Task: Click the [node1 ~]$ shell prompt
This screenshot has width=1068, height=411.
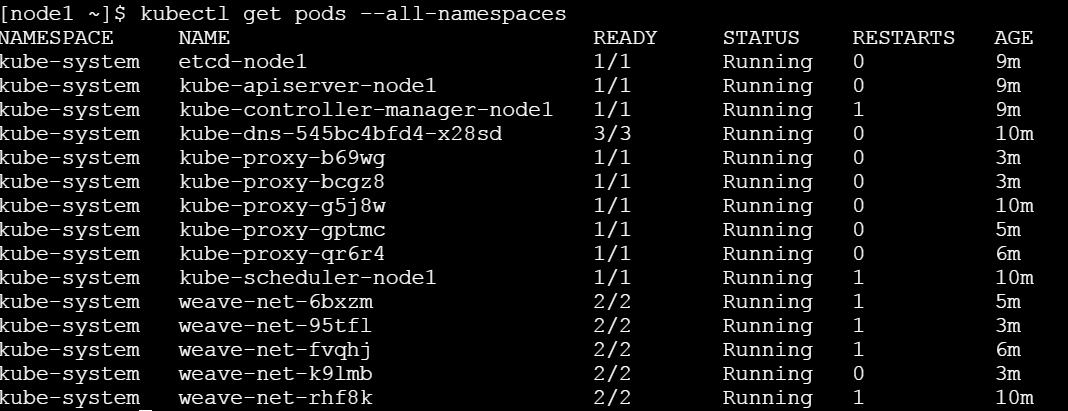Action: (64, 14)
